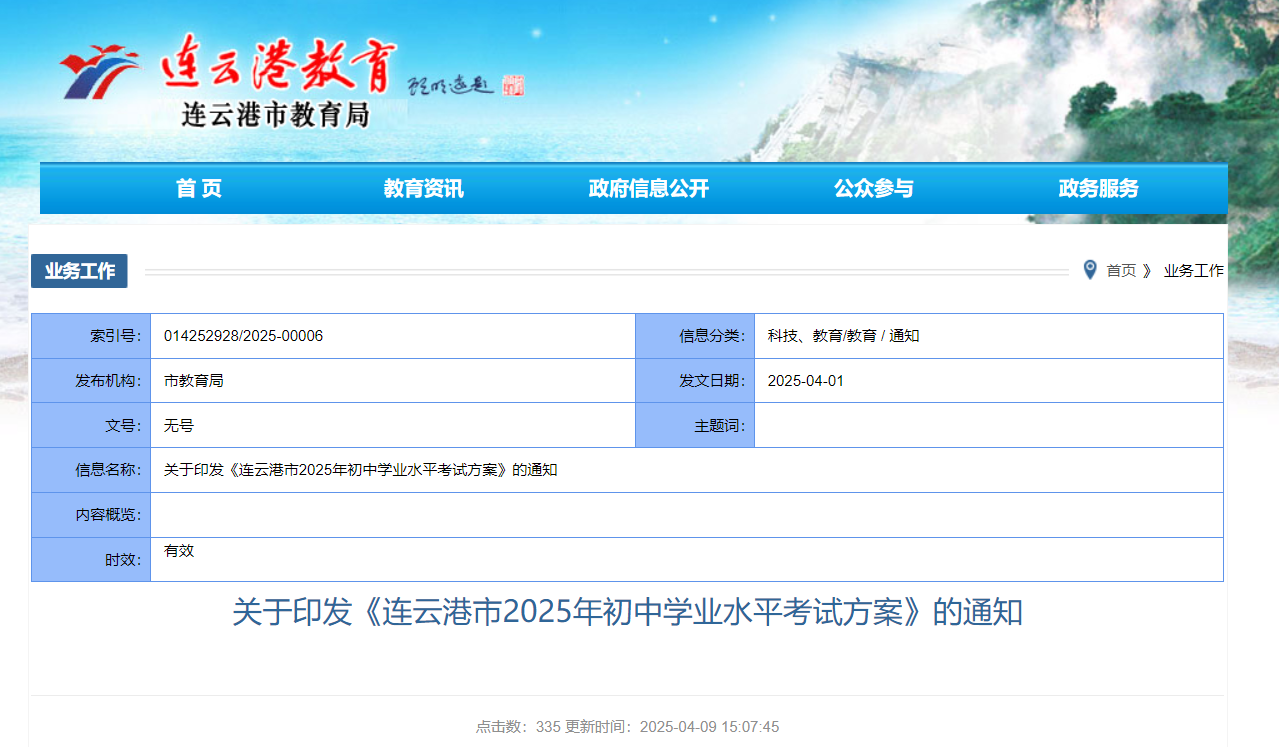Image resolution: width=1279 pixels, height=747 pixels.
Task: Click the 科技、教育/教育 / 通知 category text
Action: (x=843, y=336)
